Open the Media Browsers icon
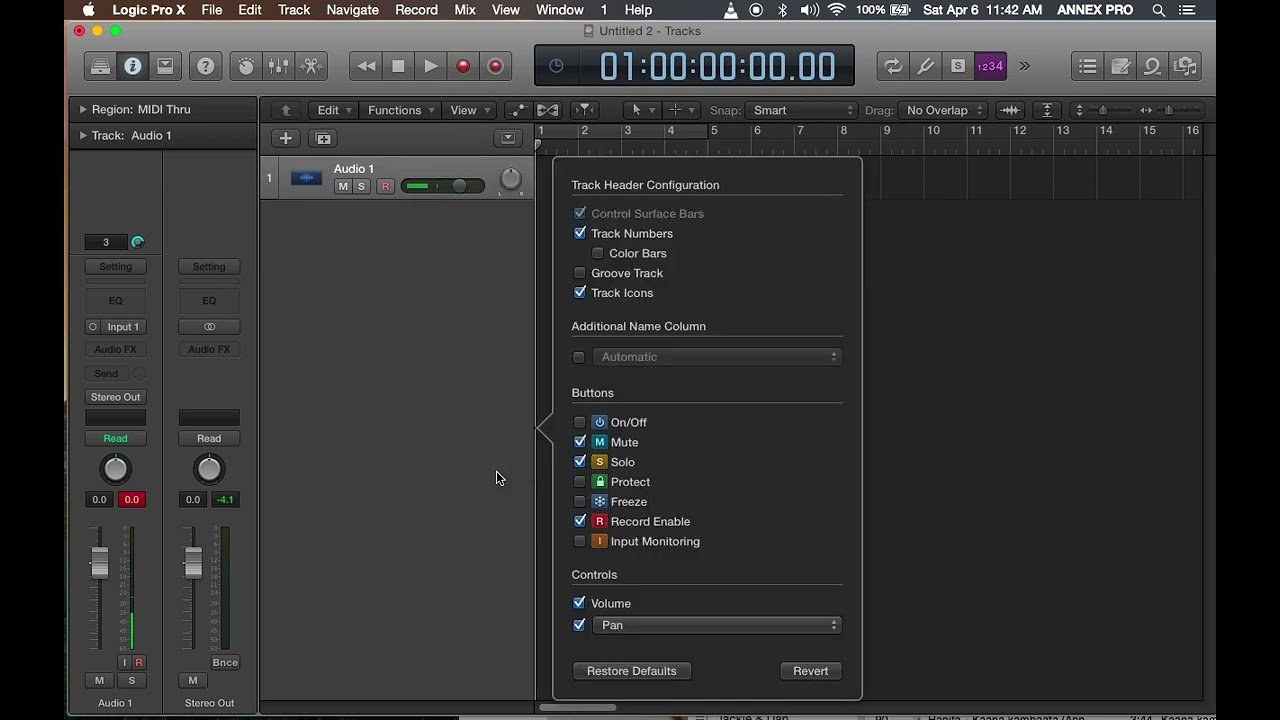 pos(1185,67)
